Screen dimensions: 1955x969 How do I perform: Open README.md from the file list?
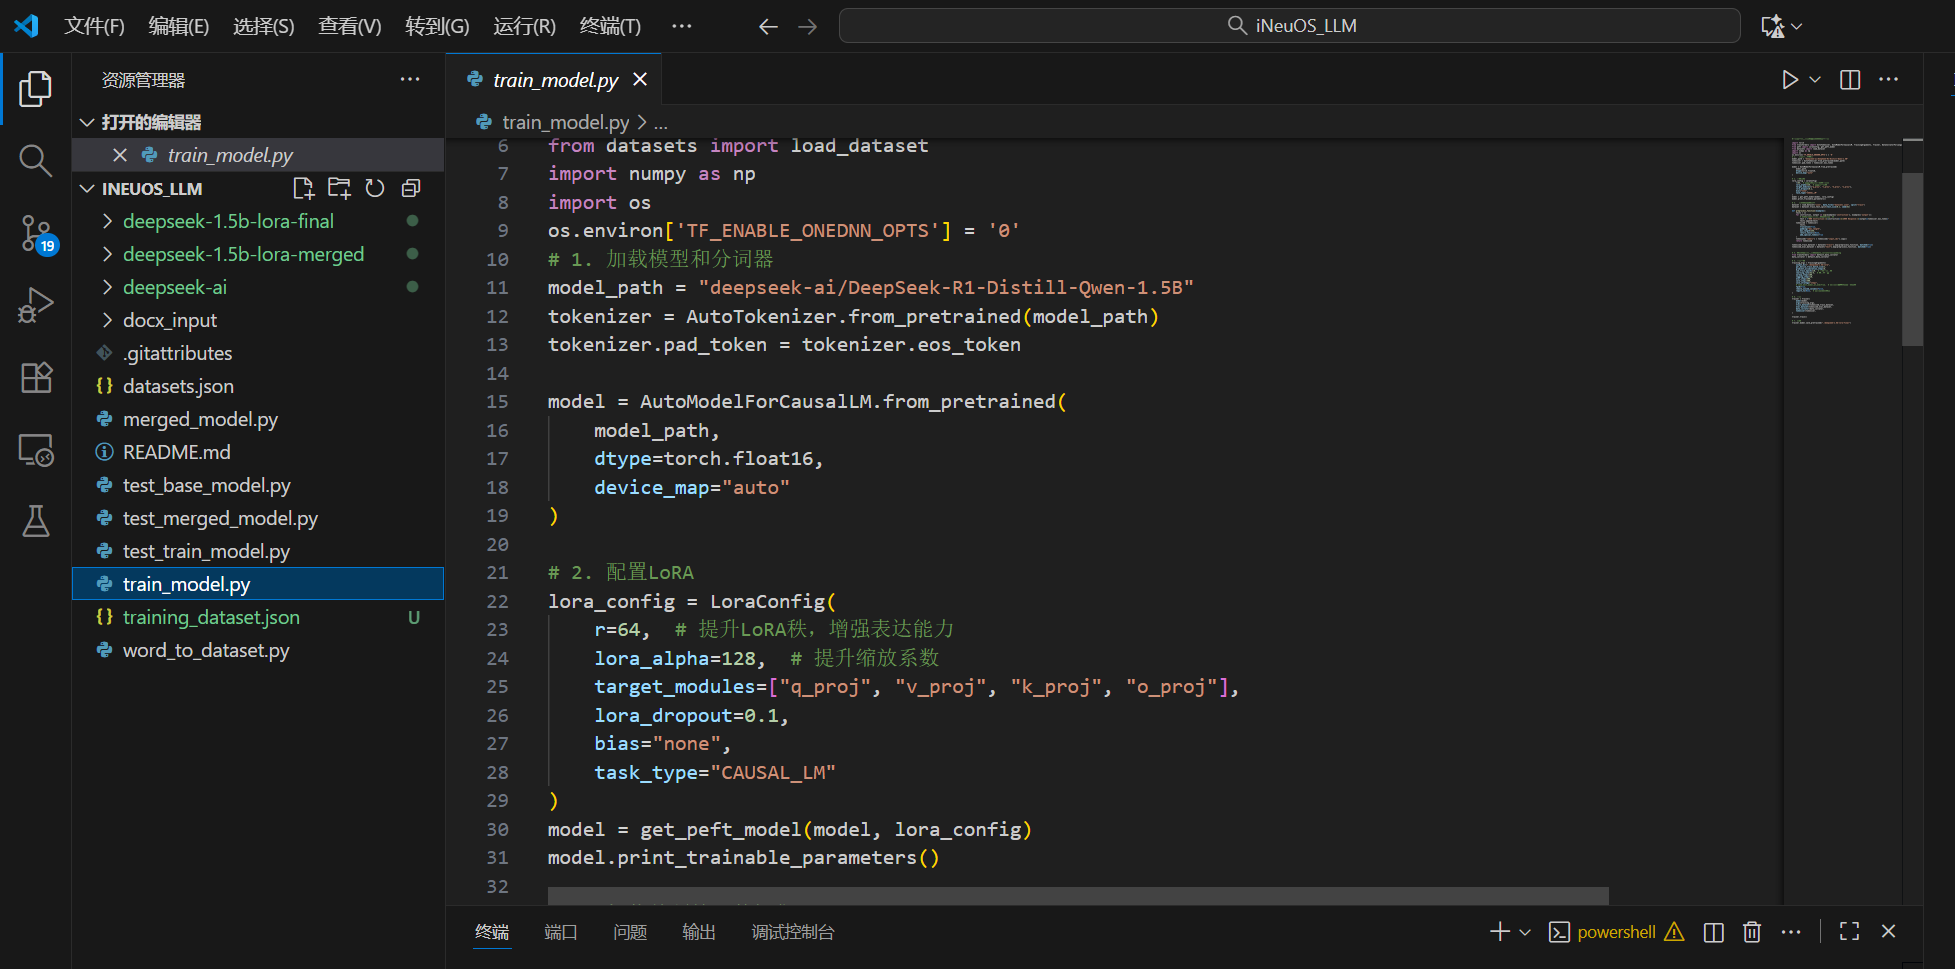pyautogui.click(x=176, y=452)
